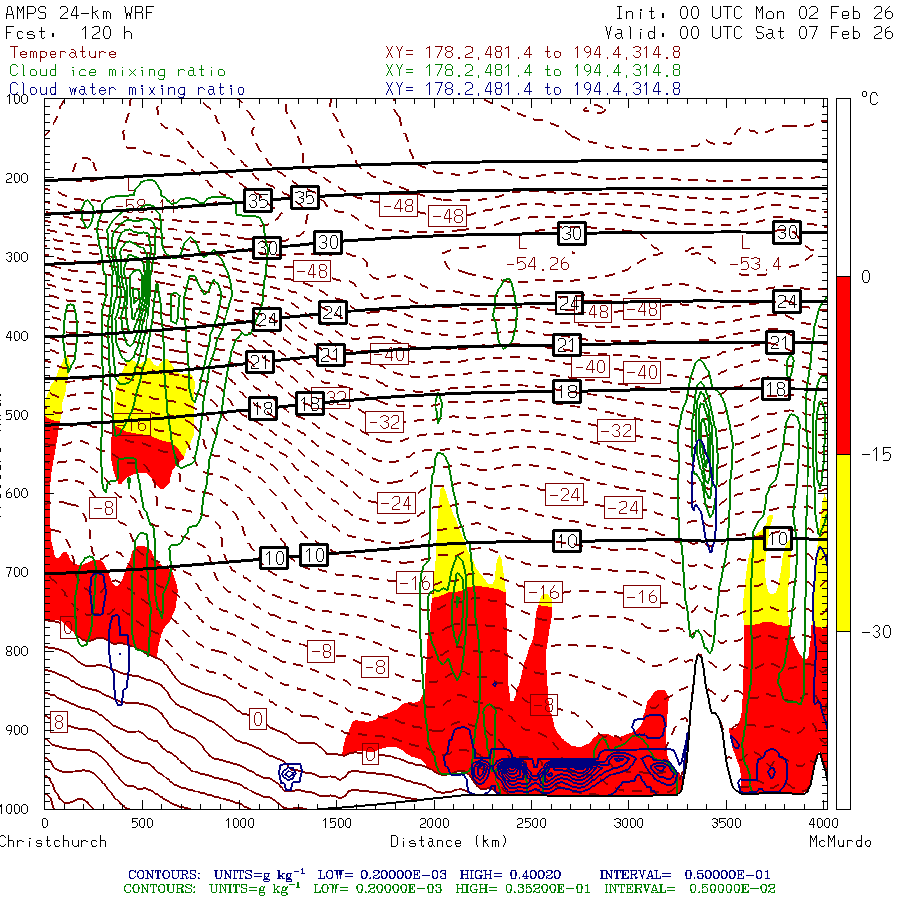This screenshot has width=900, height=900.
Task: Click the boxed '8' temperature contour label
Action: point(59,722)
